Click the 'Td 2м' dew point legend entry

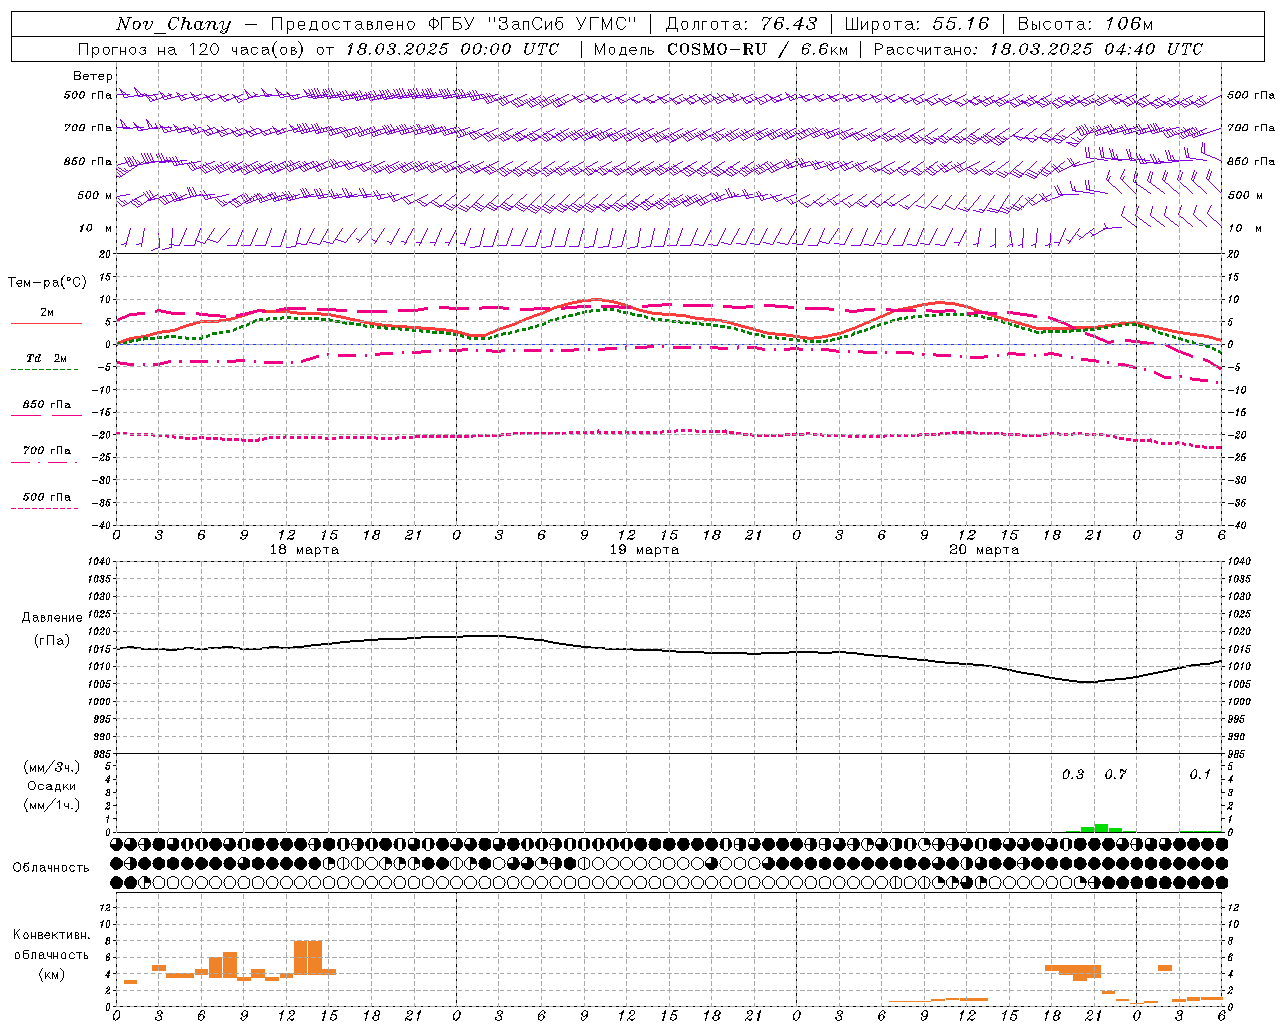47,358
